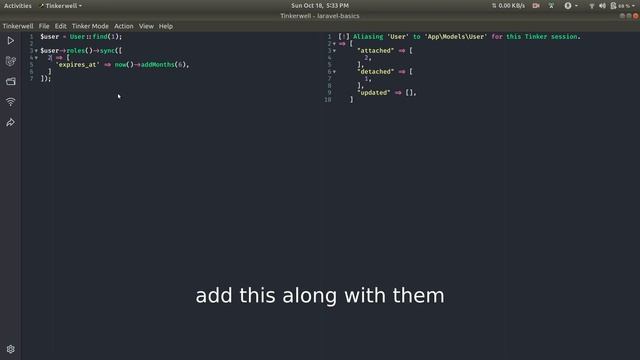Open the Tinkerwell menu

tap(18, 26)
